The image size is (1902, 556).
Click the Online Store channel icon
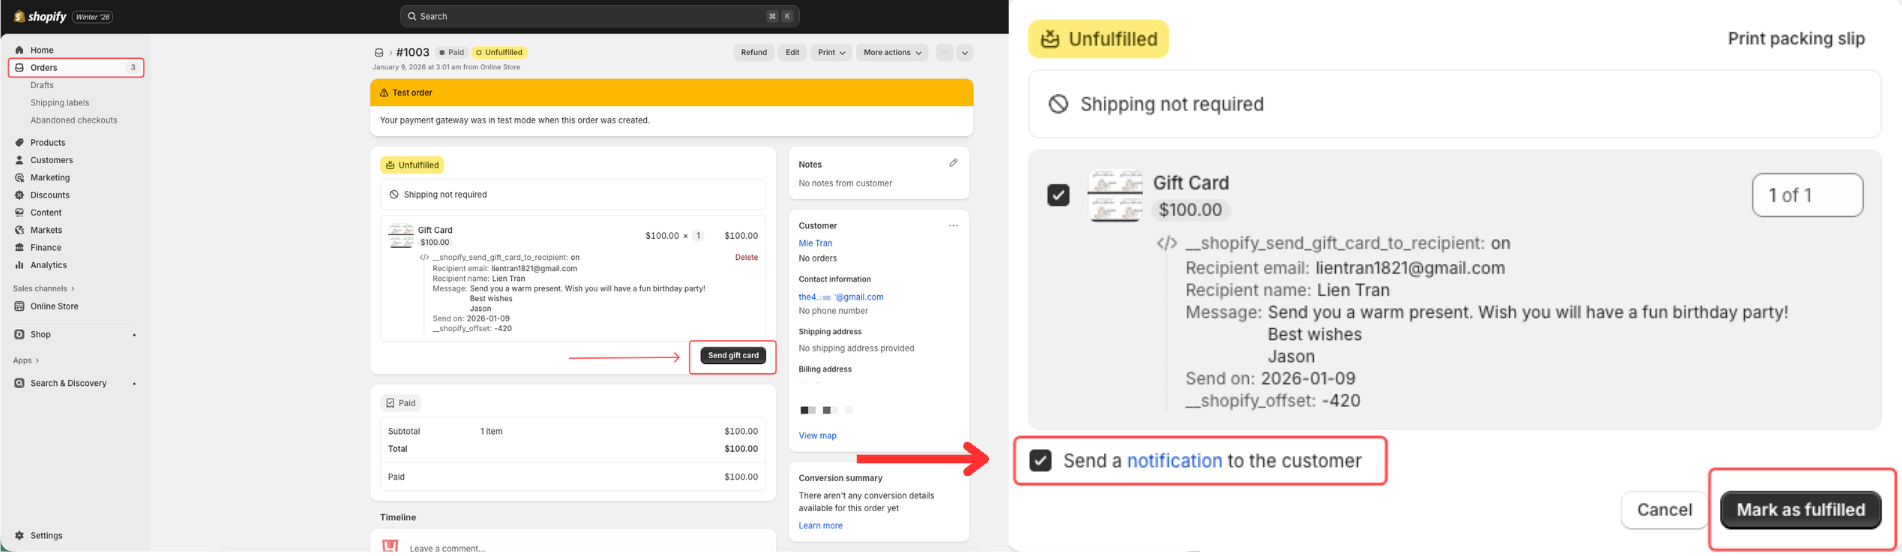tap(19, 307)
